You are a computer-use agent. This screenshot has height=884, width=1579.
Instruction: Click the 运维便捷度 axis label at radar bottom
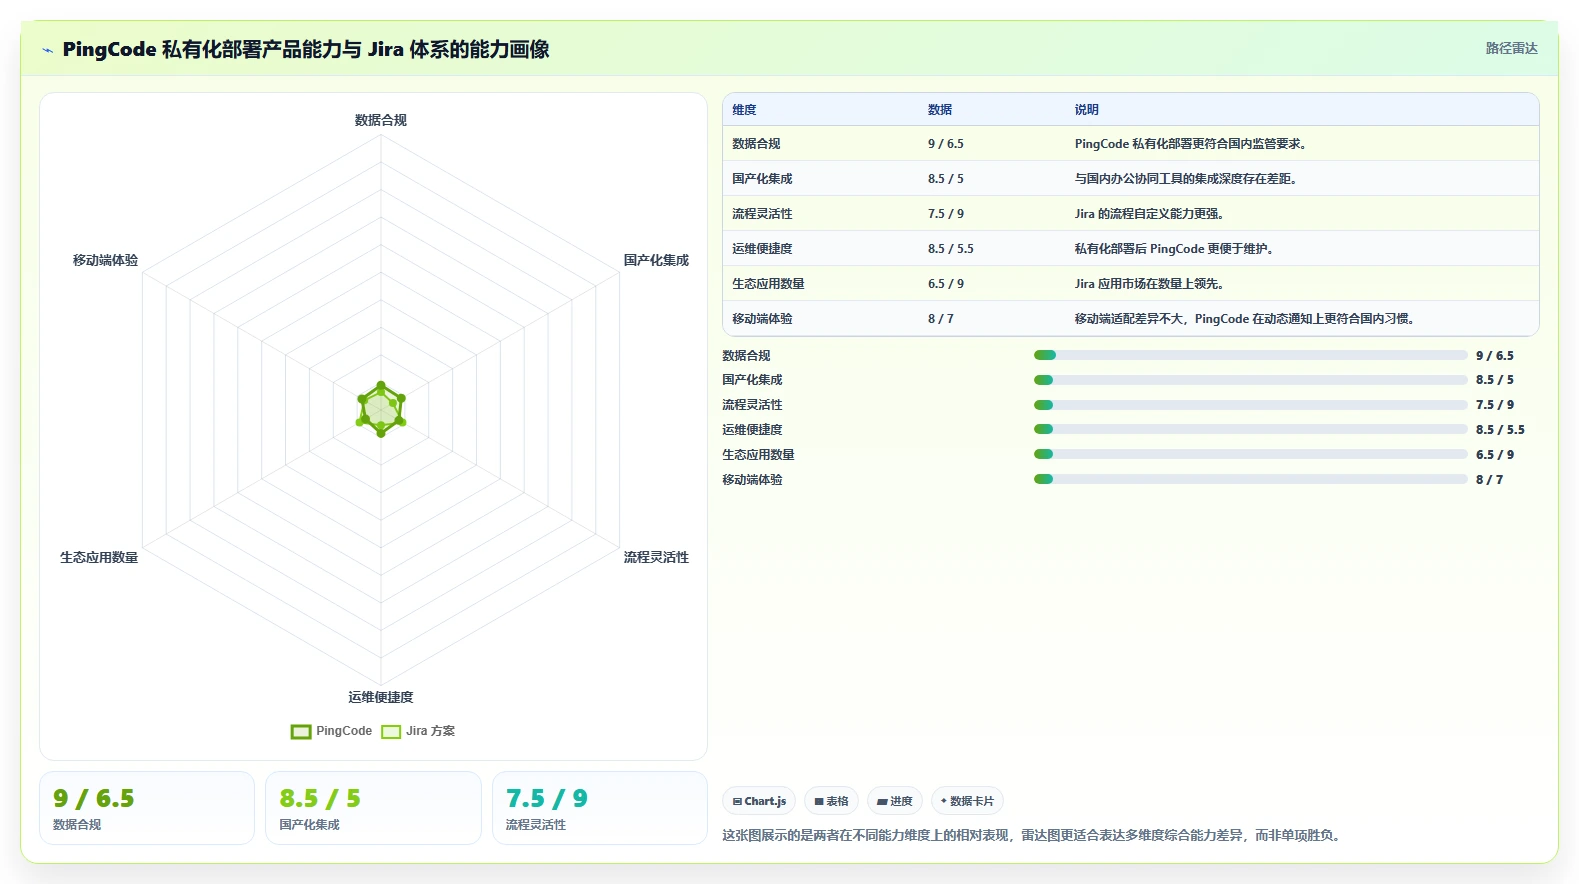(381, 697)
